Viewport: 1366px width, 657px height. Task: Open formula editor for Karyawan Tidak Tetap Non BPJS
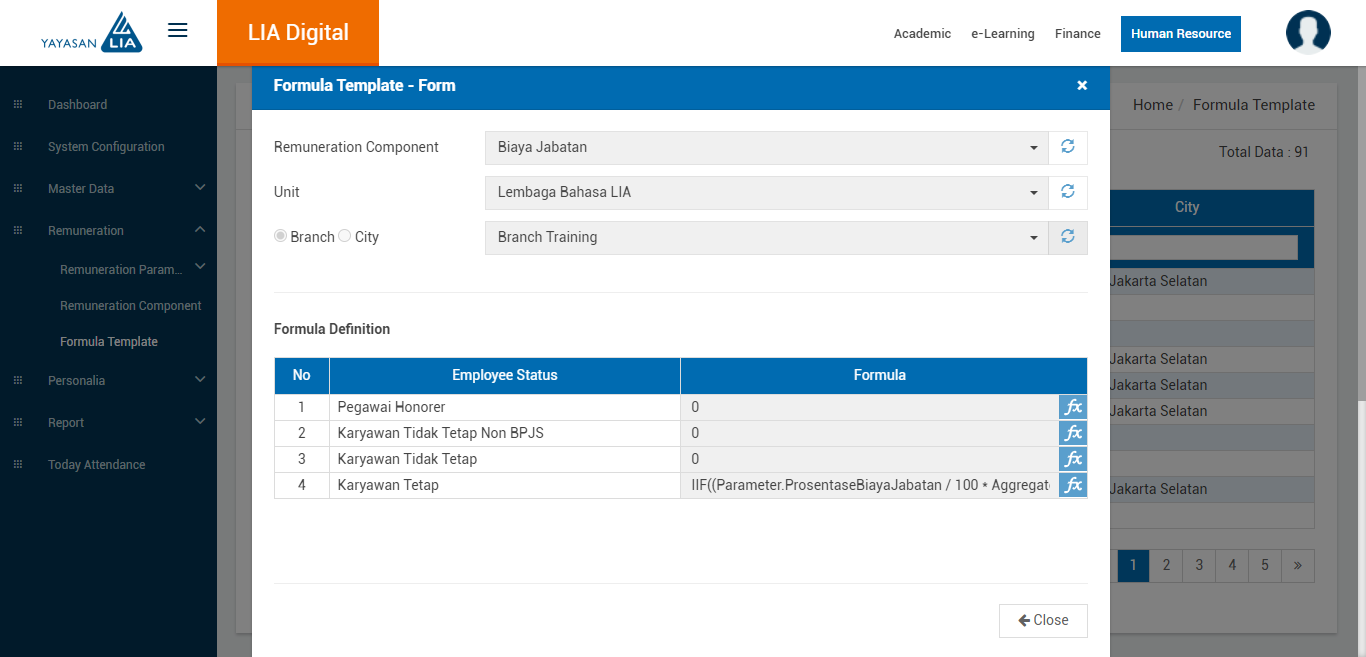click(x=1072, y=433)
